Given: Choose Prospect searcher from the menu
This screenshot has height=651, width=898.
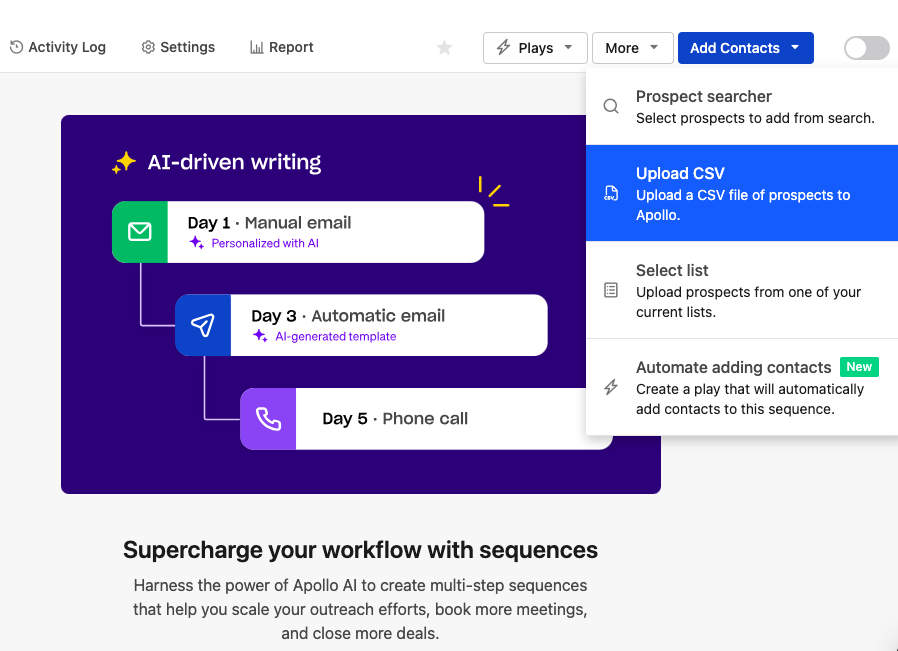Looking at the screenshot, I should tap(742, 106).
